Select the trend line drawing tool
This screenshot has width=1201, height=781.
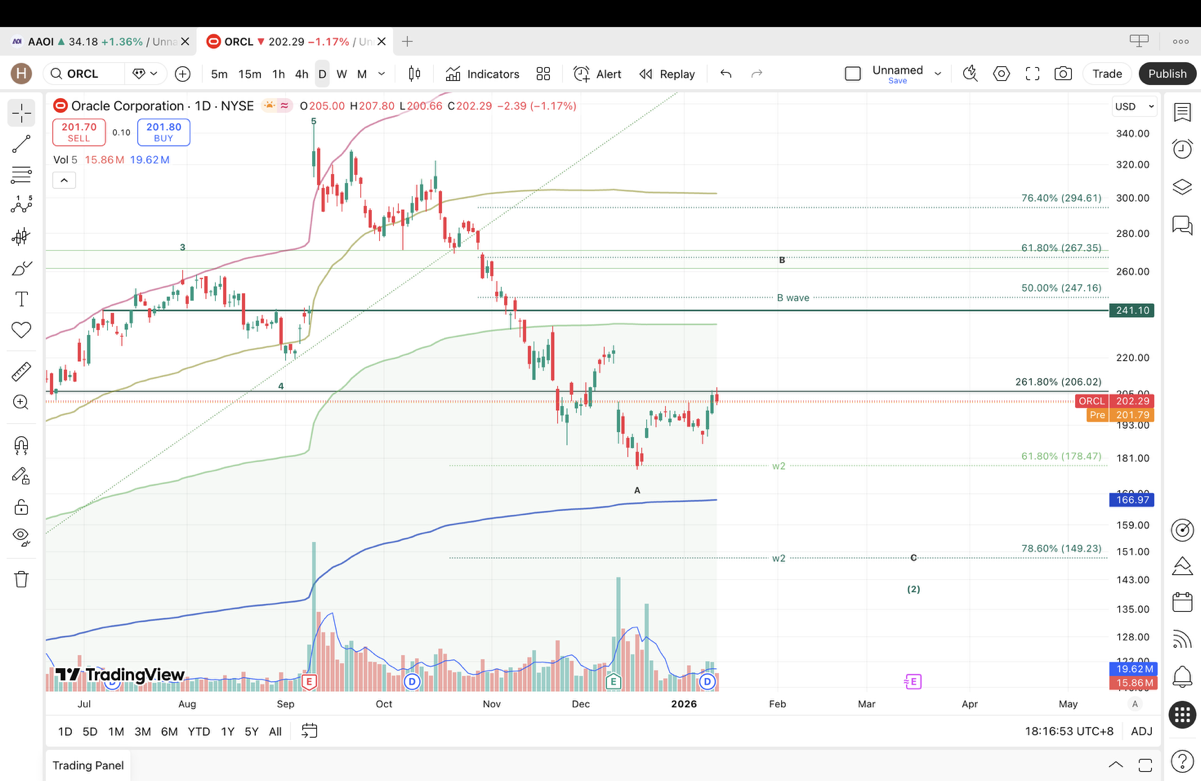(21, 145)
